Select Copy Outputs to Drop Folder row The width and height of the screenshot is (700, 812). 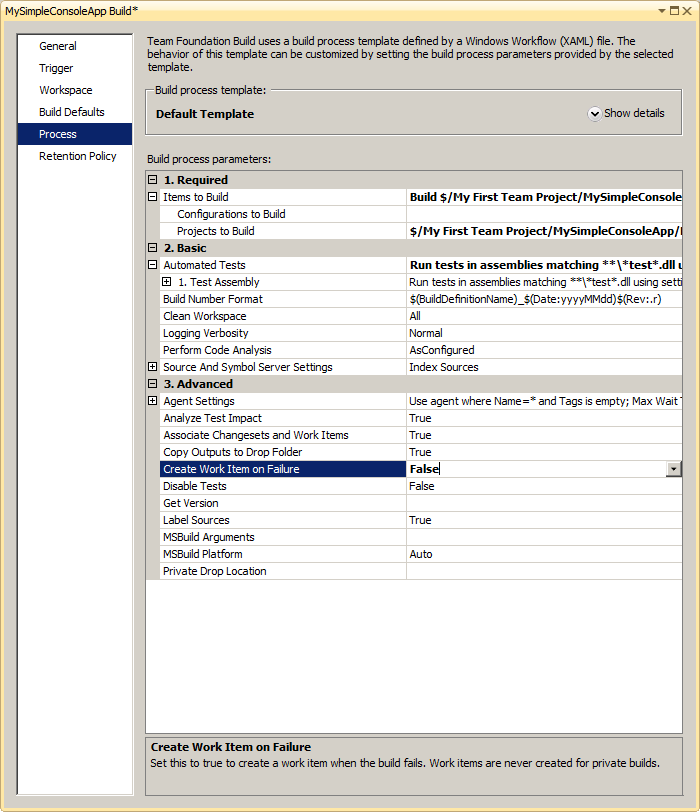283,452
